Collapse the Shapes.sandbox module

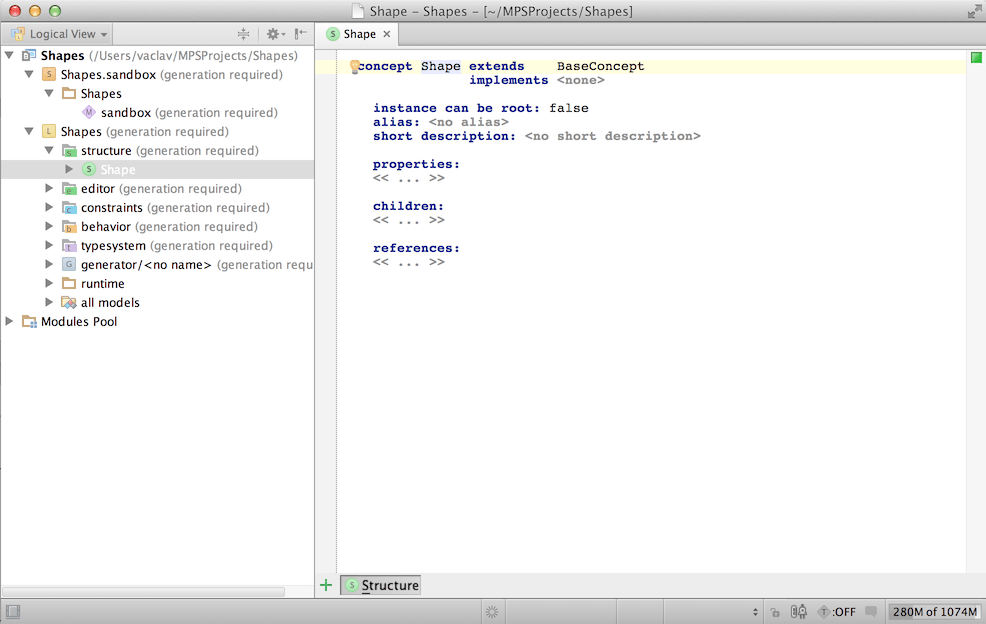click(29, 75)
